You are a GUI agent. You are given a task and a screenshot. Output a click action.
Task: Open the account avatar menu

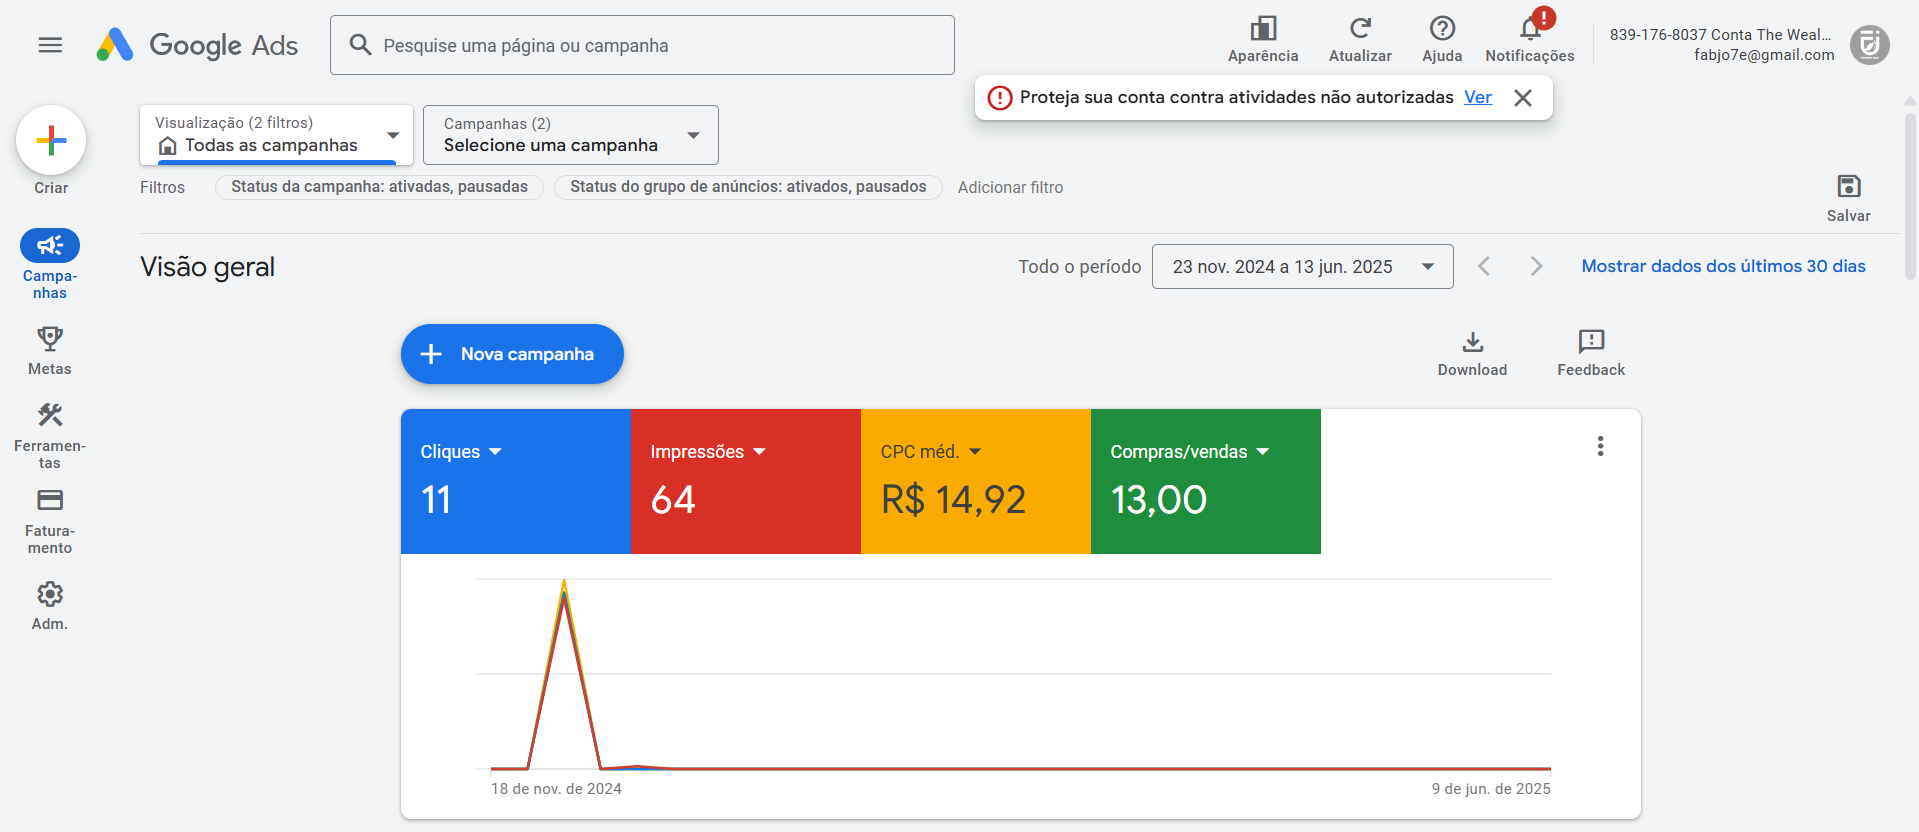tap(1869, 45)
